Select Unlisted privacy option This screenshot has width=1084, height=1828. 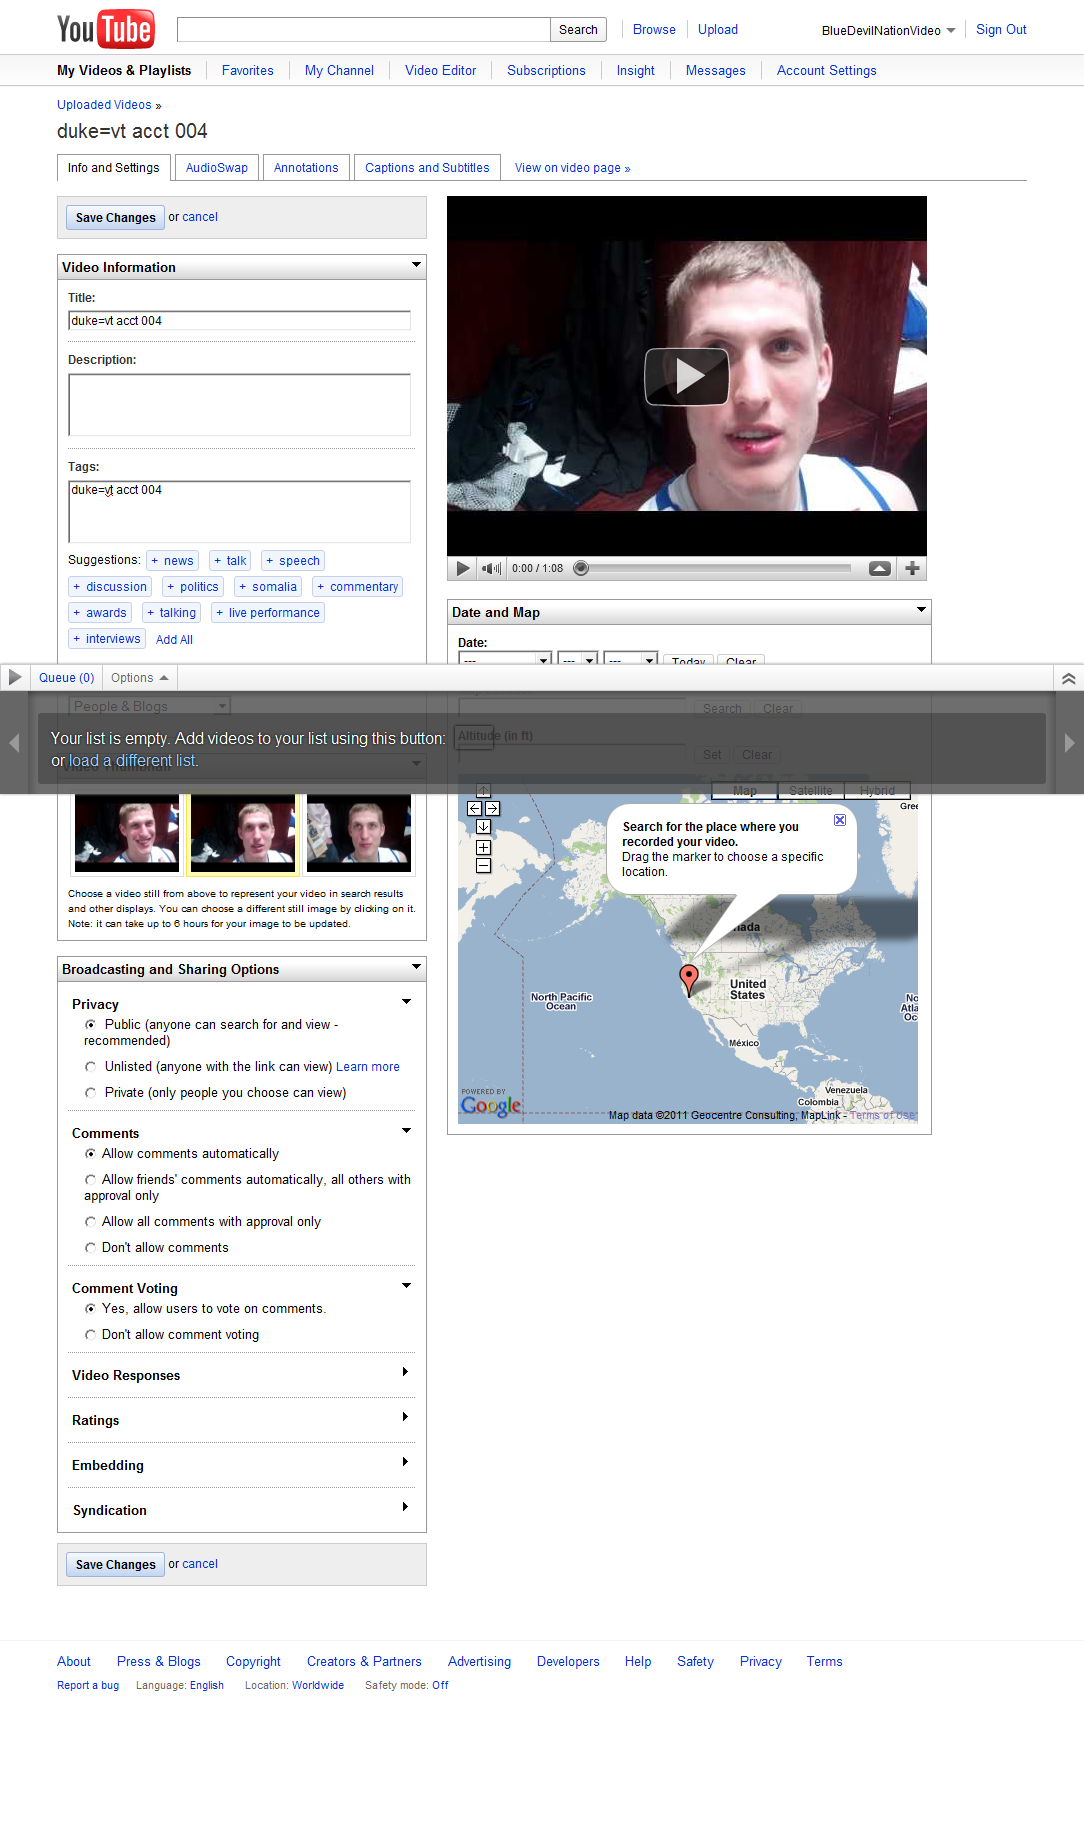coord(91,1067)
